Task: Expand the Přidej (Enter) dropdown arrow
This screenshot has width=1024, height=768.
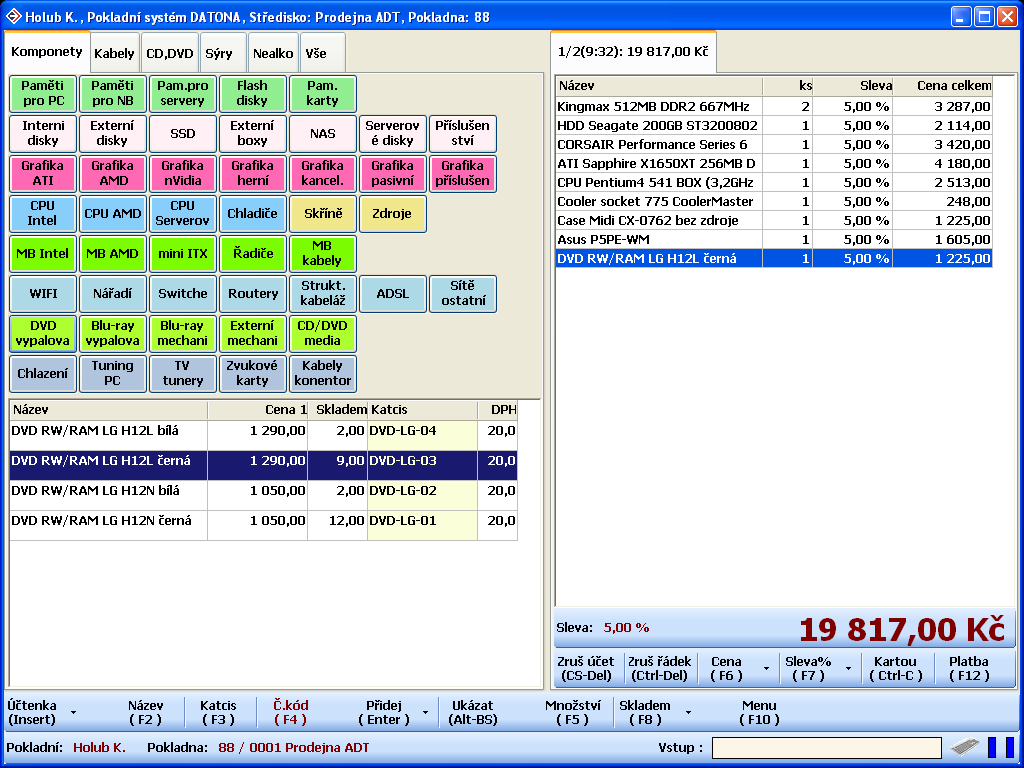Action: pyautogui.click(x=425, y=712)
